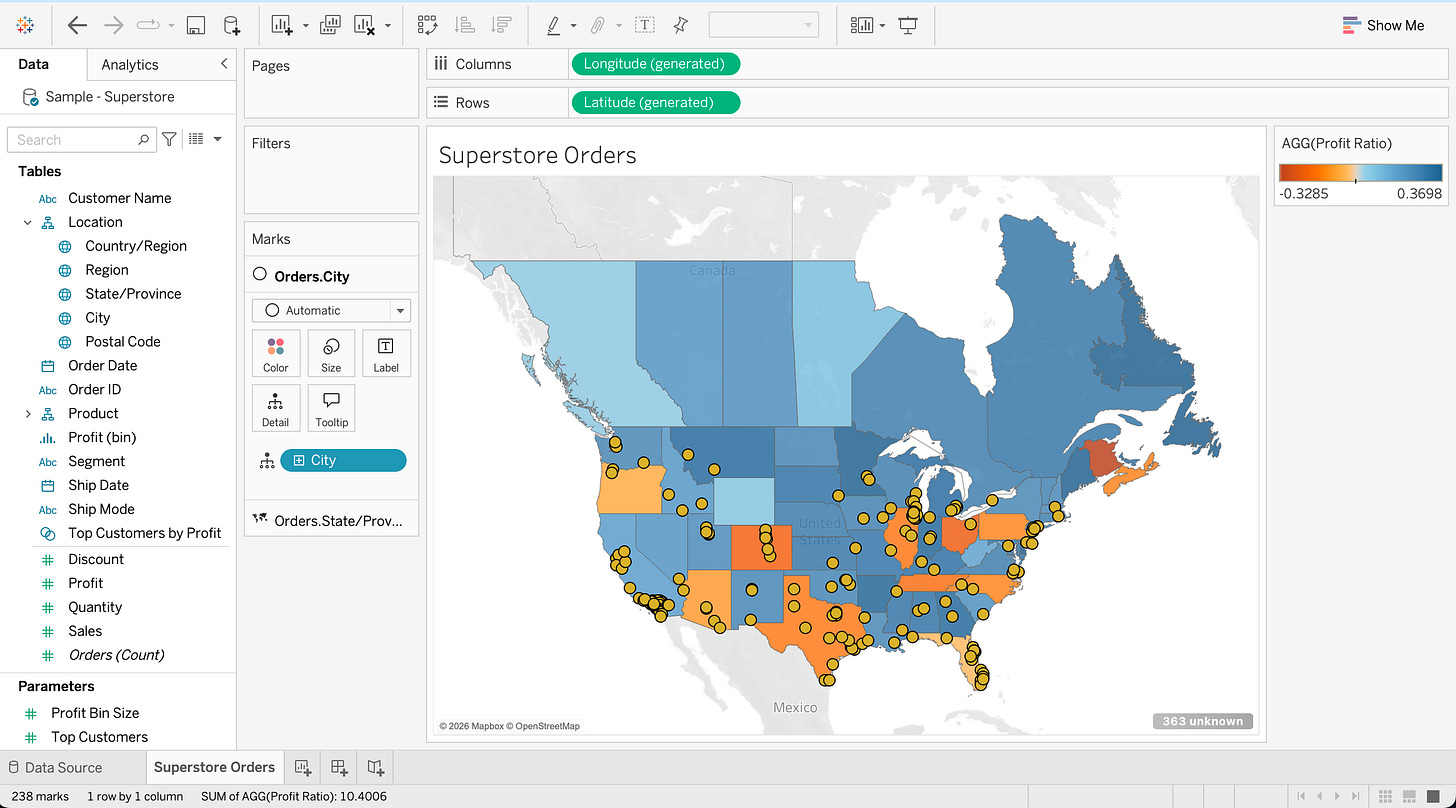
Task: Click the New Worksheet toolbar icon
Action: point(282,26)
